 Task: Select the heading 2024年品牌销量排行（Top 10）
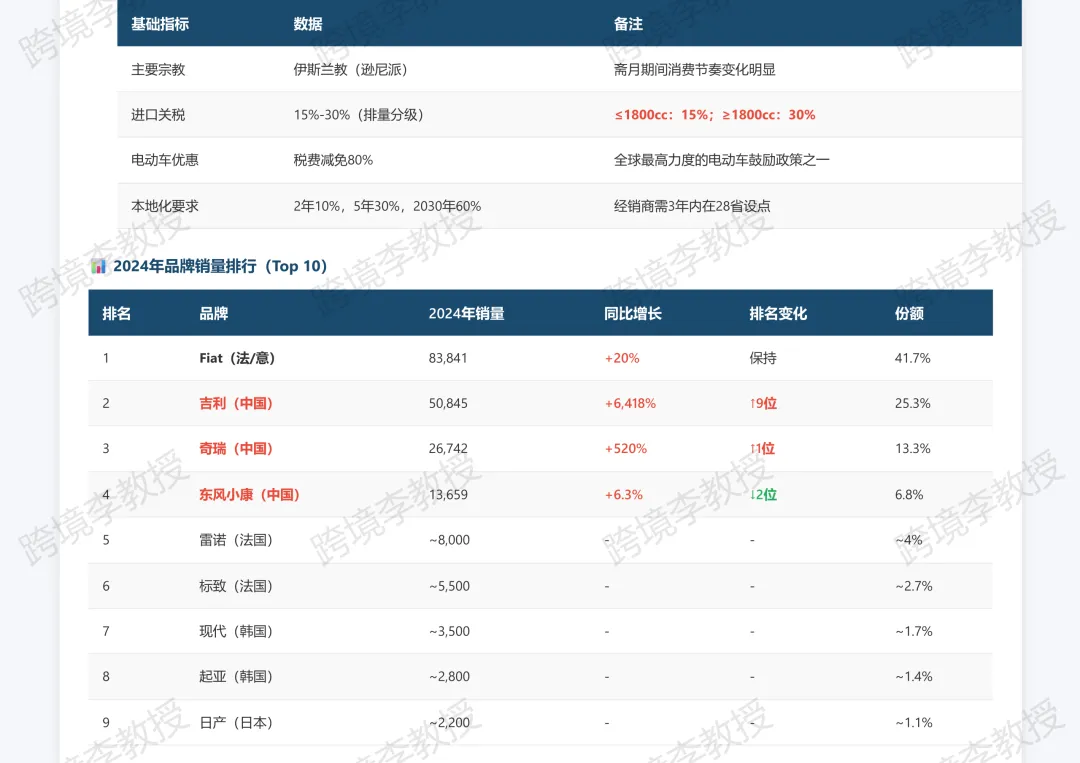coord(220,266)
